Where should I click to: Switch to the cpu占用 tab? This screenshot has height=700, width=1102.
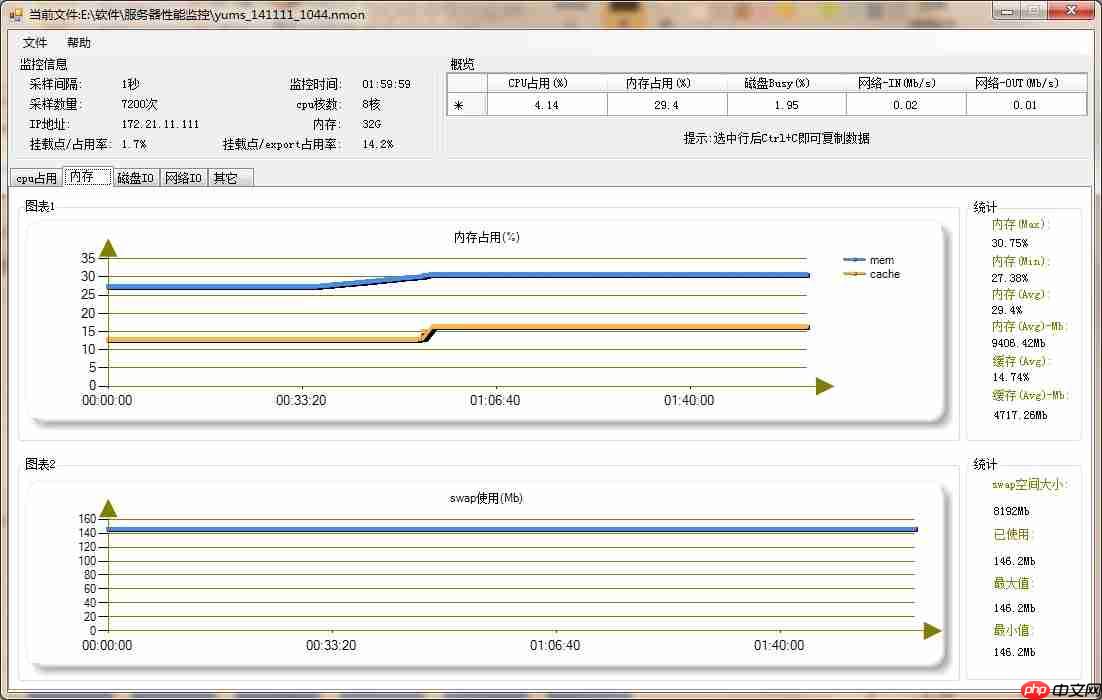(34, 177)
